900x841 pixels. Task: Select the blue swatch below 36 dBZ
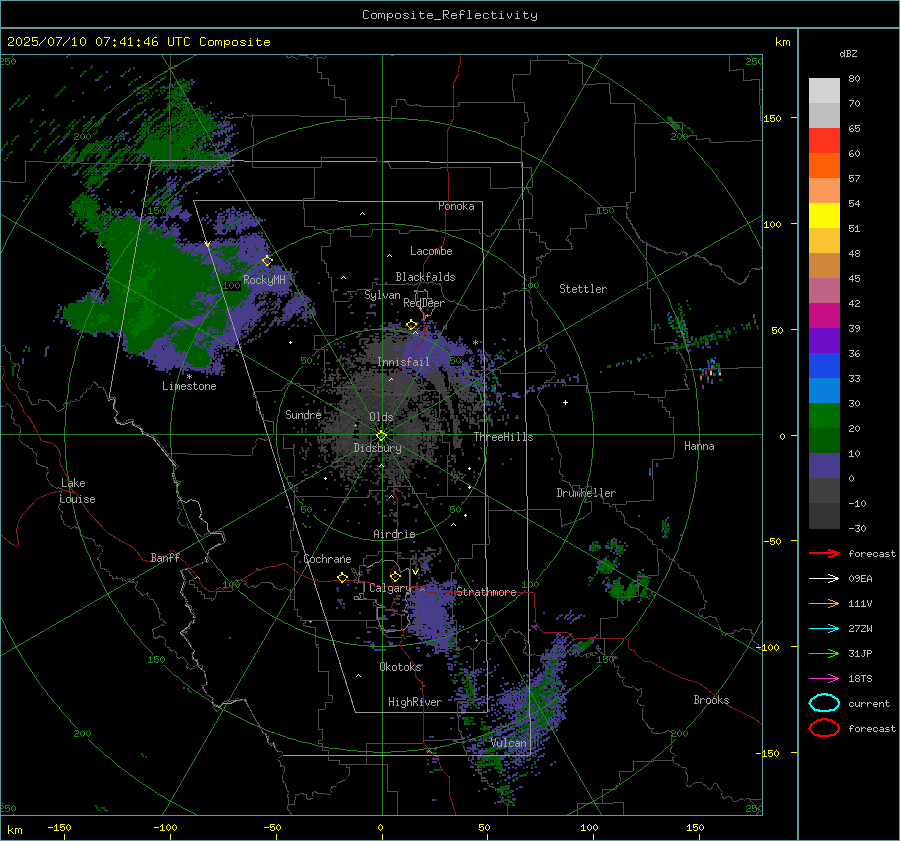tap(824, 366)
